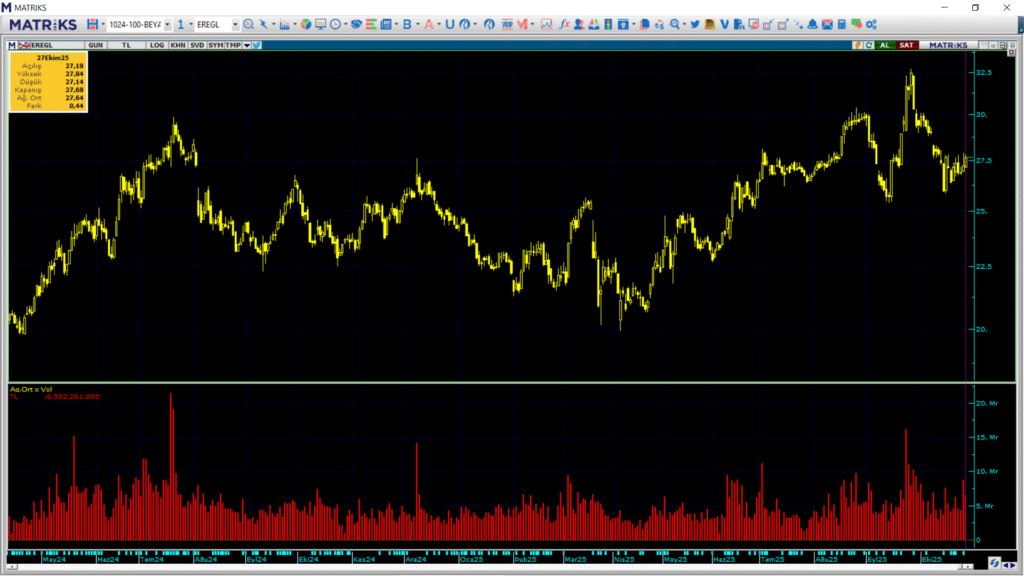Toggle TMP option in chart header
This screenshot has height=576, width=1024.
point(233,45)
